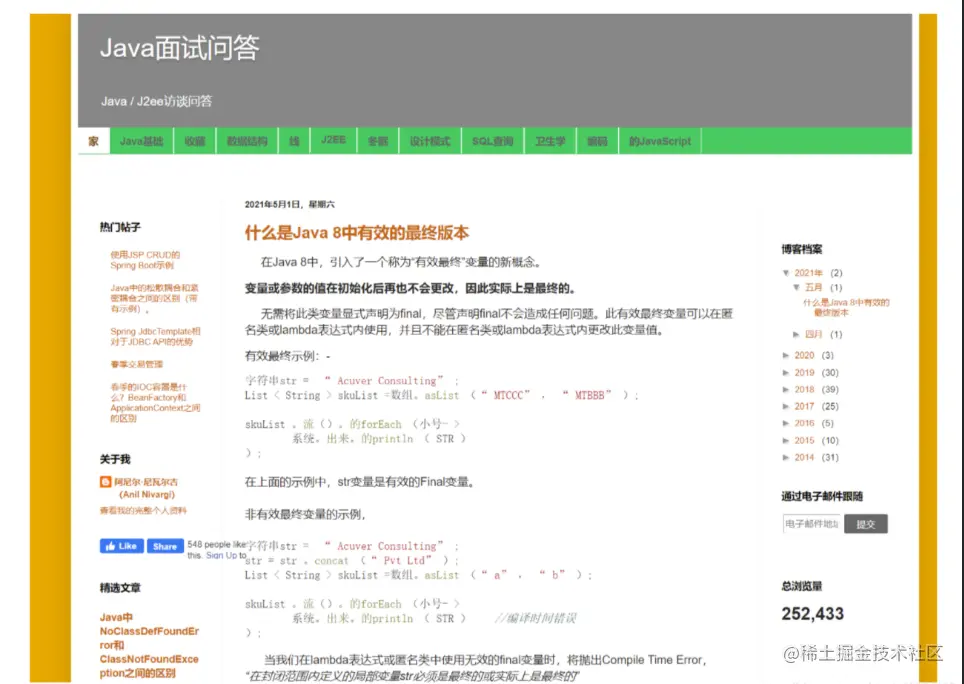Open the 数据结构 tab
Viewport: 964px width, 684px height.
click(x=247, y=141)
